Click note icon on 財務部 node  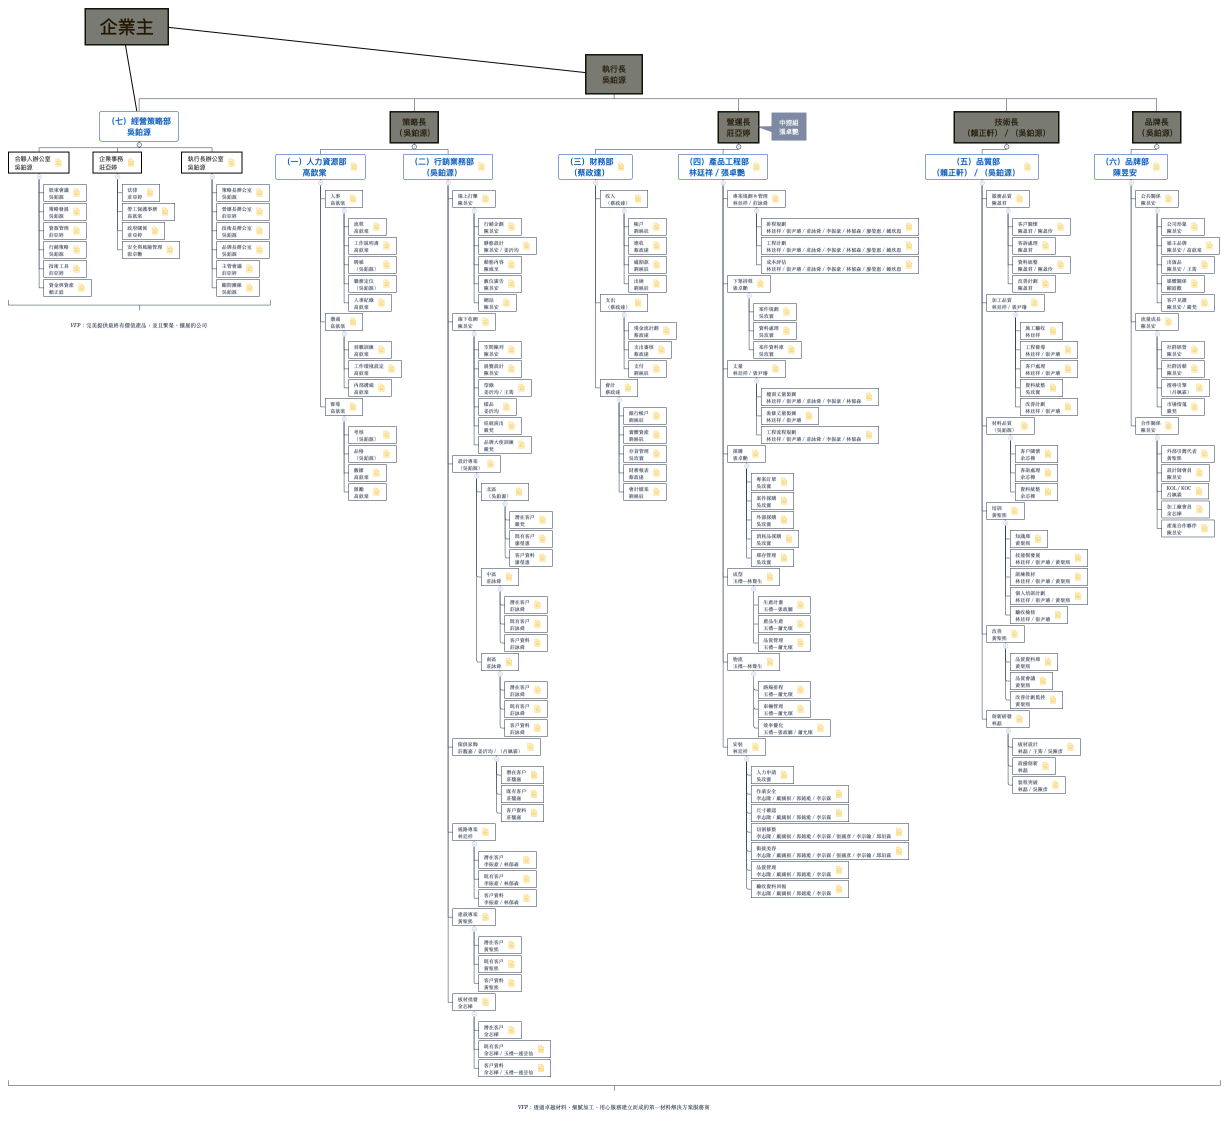(x=622, y=167)
